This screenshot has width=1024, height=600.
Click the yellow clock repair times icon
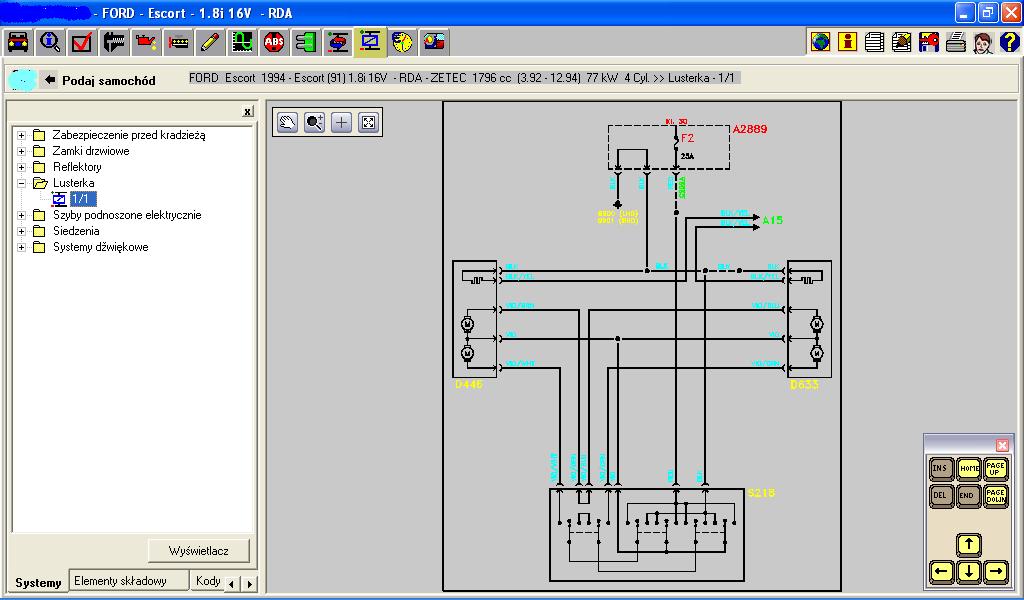tap(402, 42)
